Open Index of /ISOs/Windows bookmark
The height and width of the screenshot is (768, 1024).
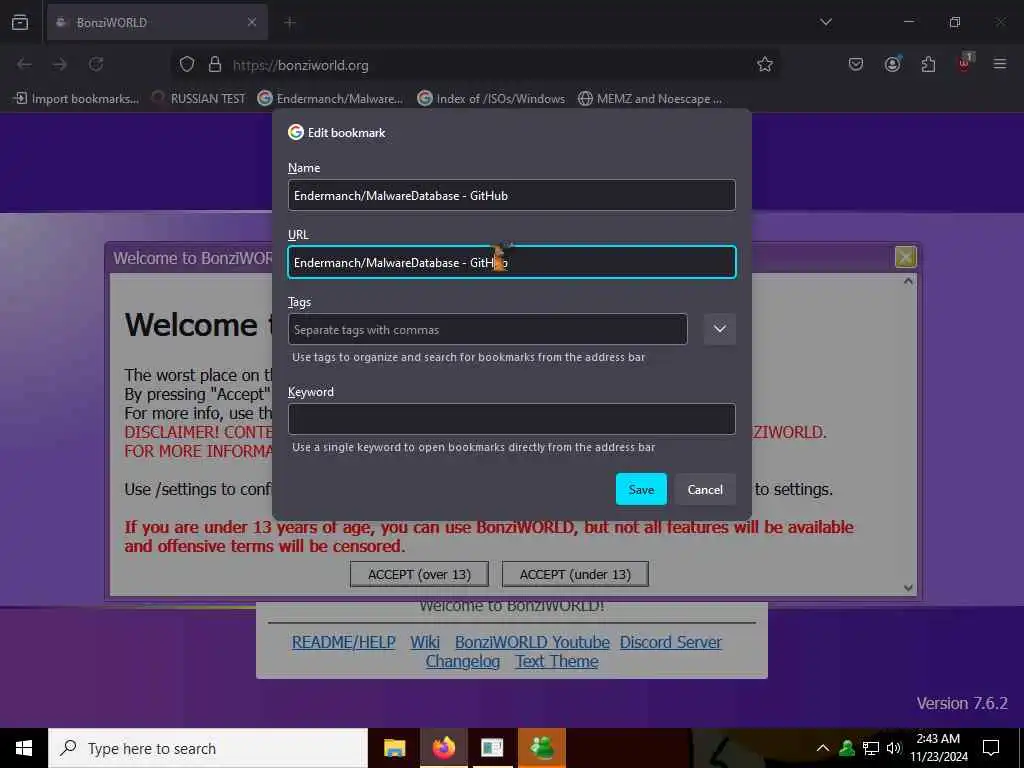pos(491,99)
